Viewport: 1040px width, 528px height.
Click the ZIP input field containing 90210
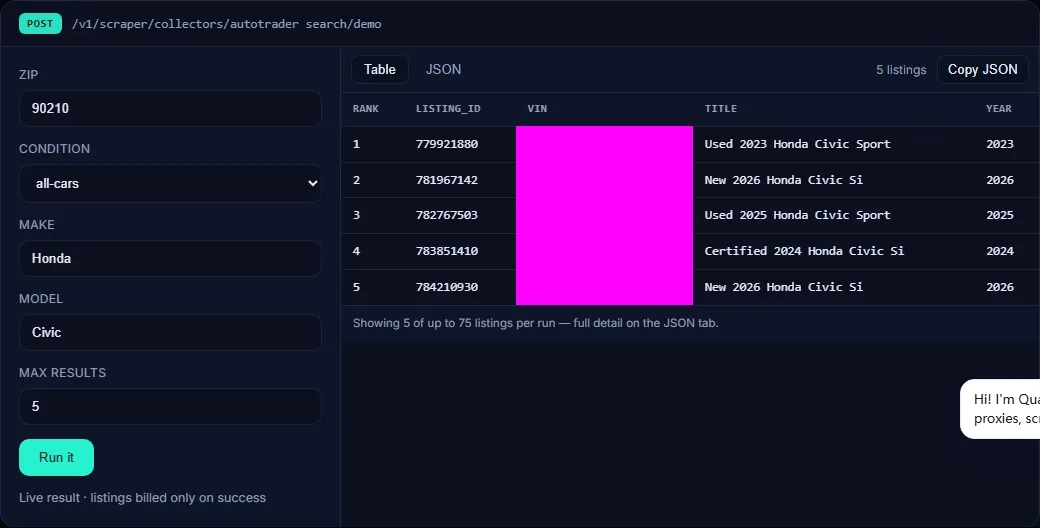tap(170, 108)
